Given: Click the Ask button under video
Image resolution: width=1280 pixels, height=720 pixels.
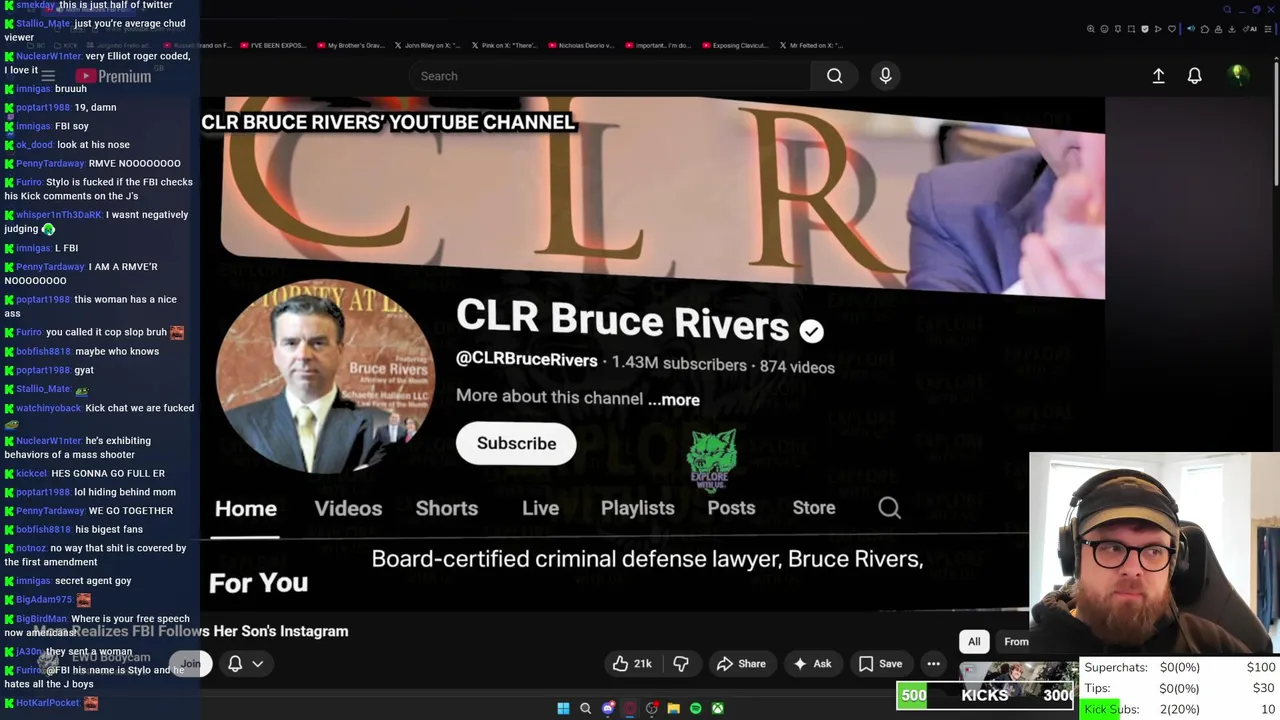Looking at the screenshot, I should (812, 663).
